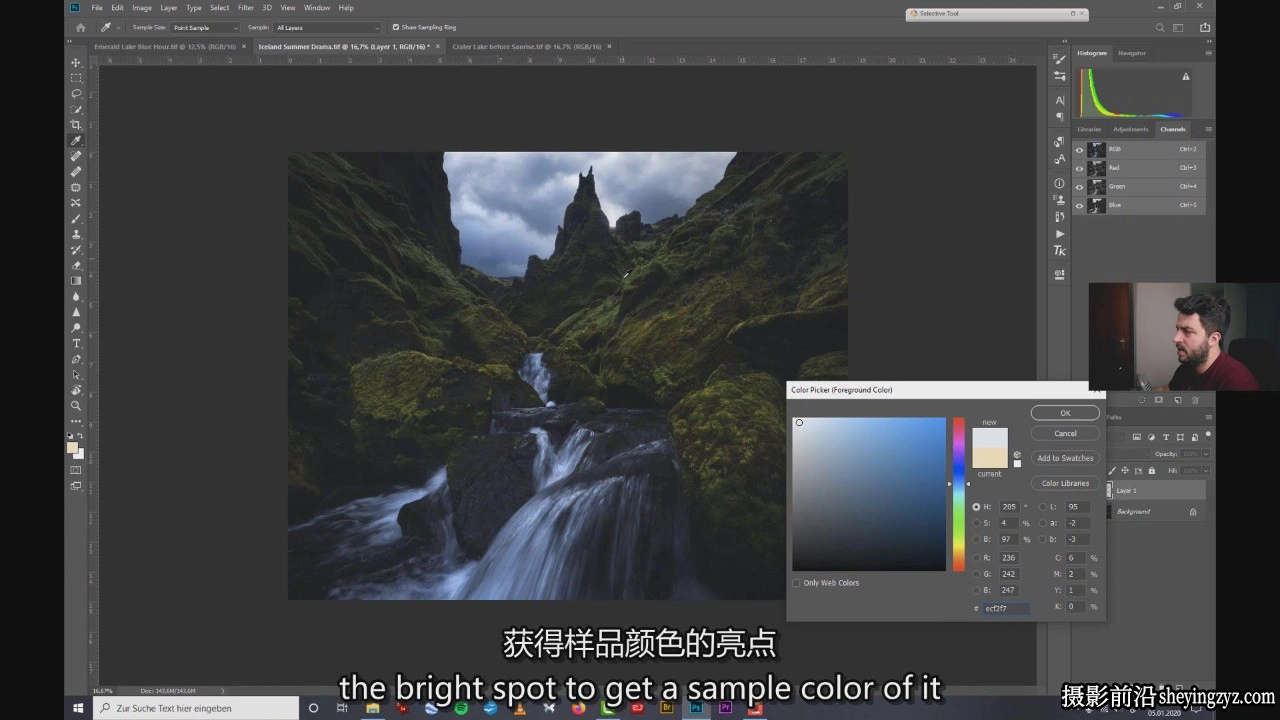Select the Horizontal Type tool
This screenshot has height=720, width=1280.
pos(76,343)
